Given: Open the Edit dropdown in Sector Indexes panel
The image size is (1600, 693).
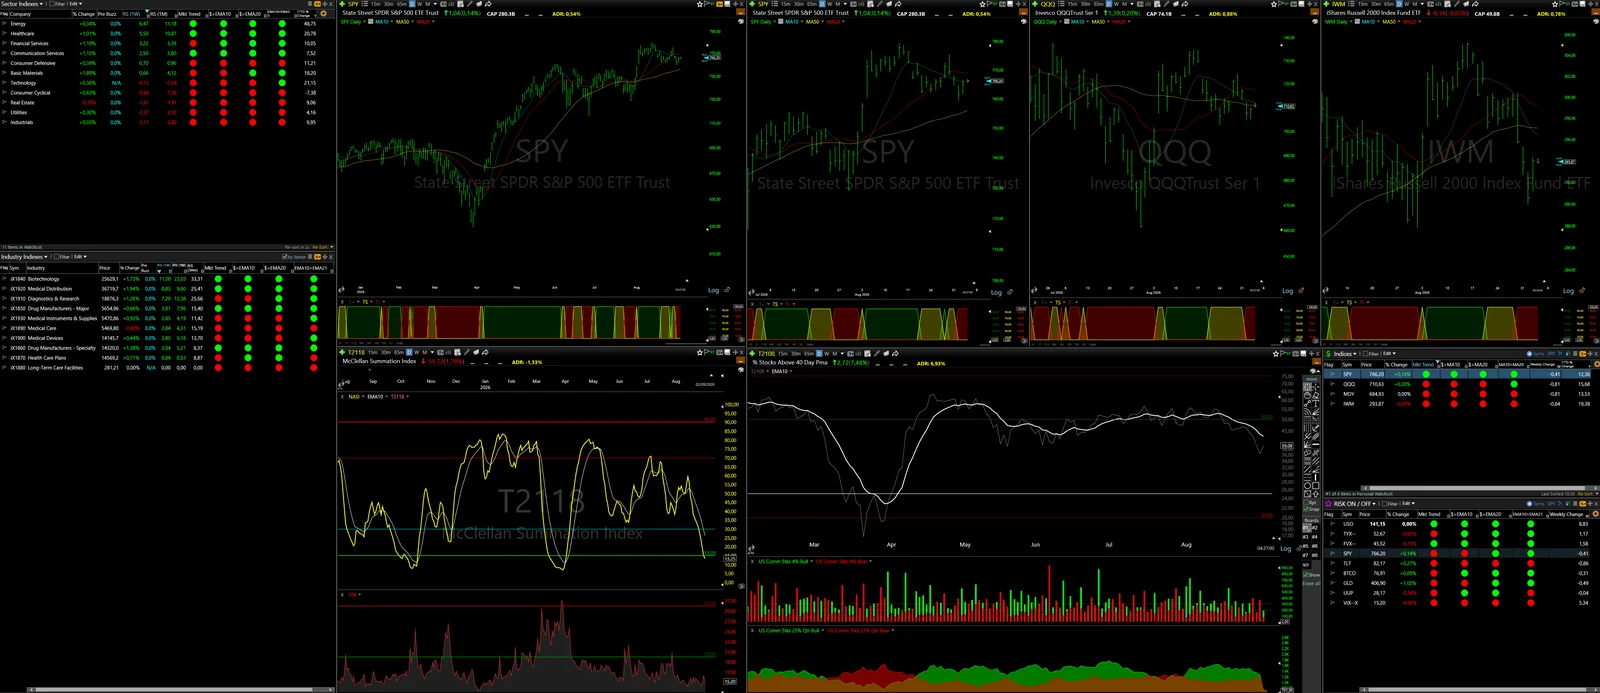Looking at the screenshot, I should 76,4.
